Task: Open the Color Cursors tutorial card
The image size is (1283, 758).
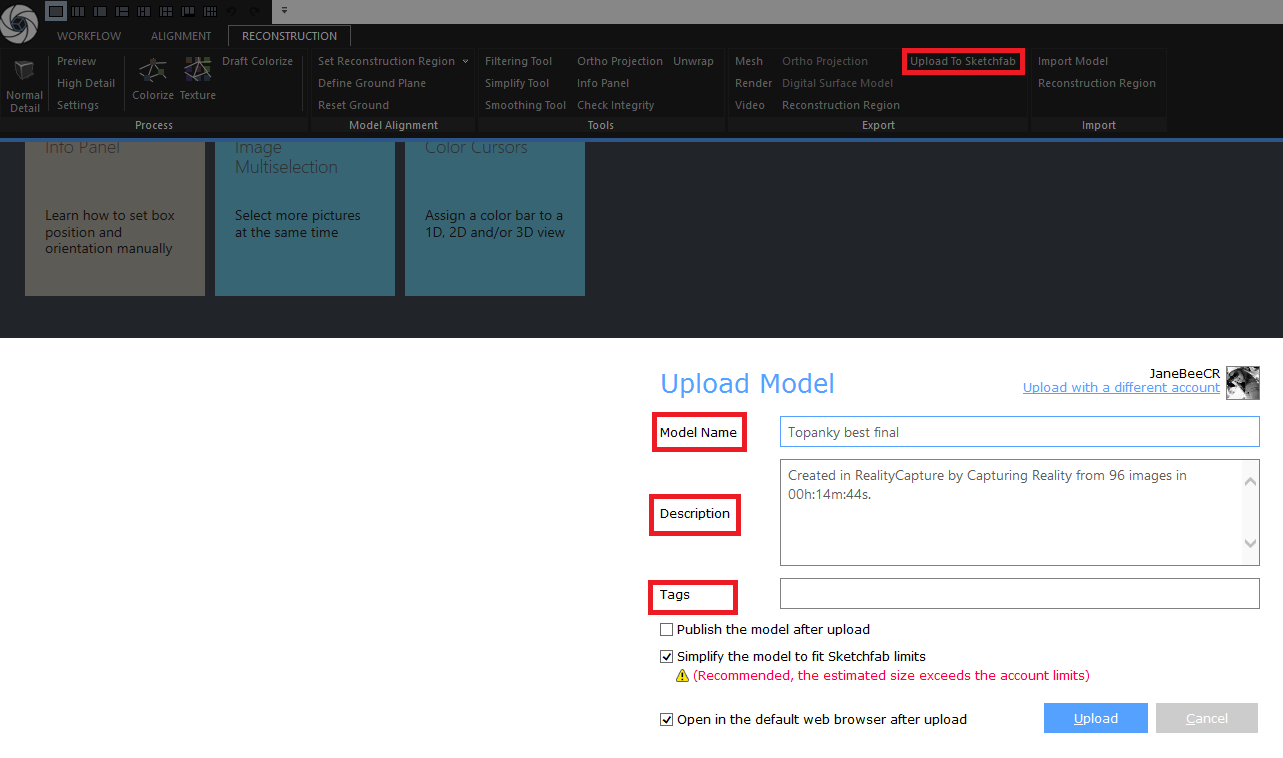Action: [x=495, y=219]
